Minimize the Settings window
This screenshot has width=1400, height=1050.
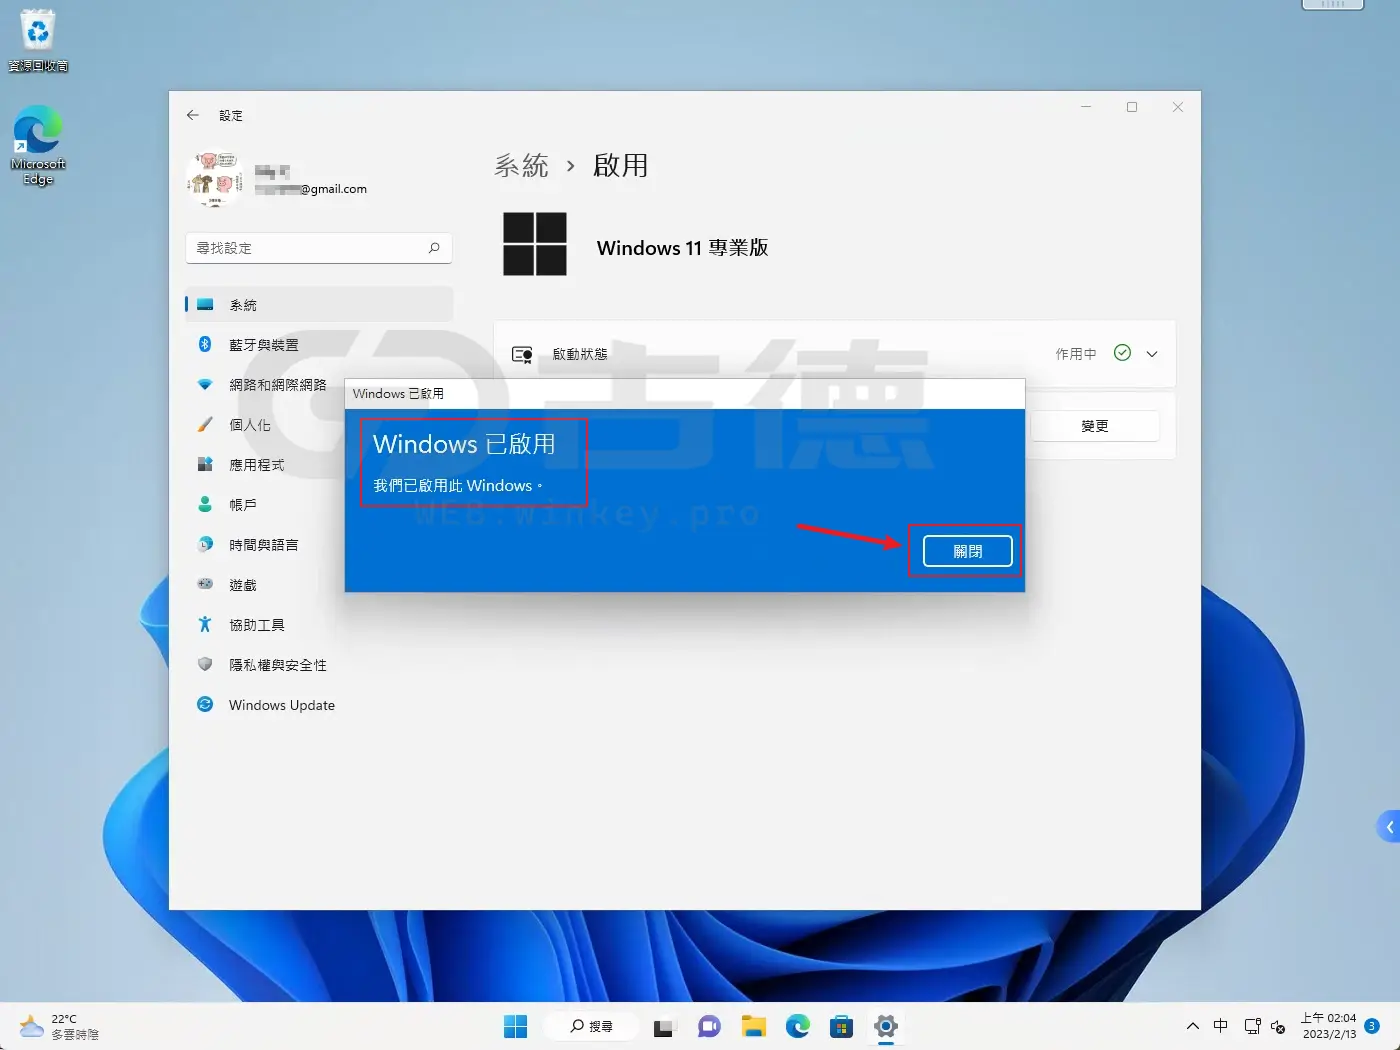click(1086, 107)
